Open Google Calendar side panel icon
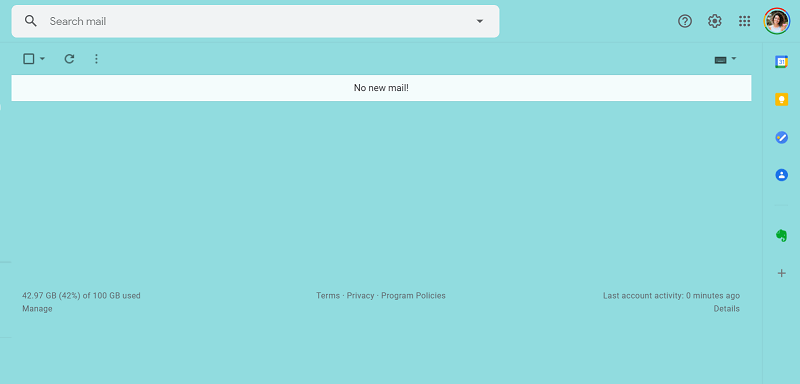This screenshot has width=800, height=384. tap(781, 61)
